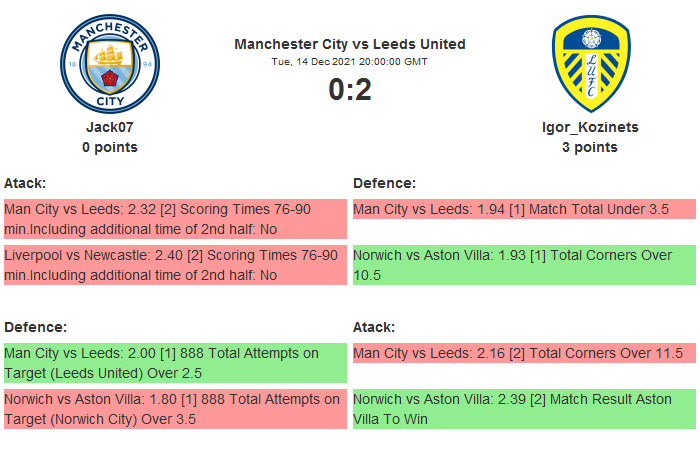
Task: Open Igor_Kozinets player profile
Action: click(x=590, y=127)
